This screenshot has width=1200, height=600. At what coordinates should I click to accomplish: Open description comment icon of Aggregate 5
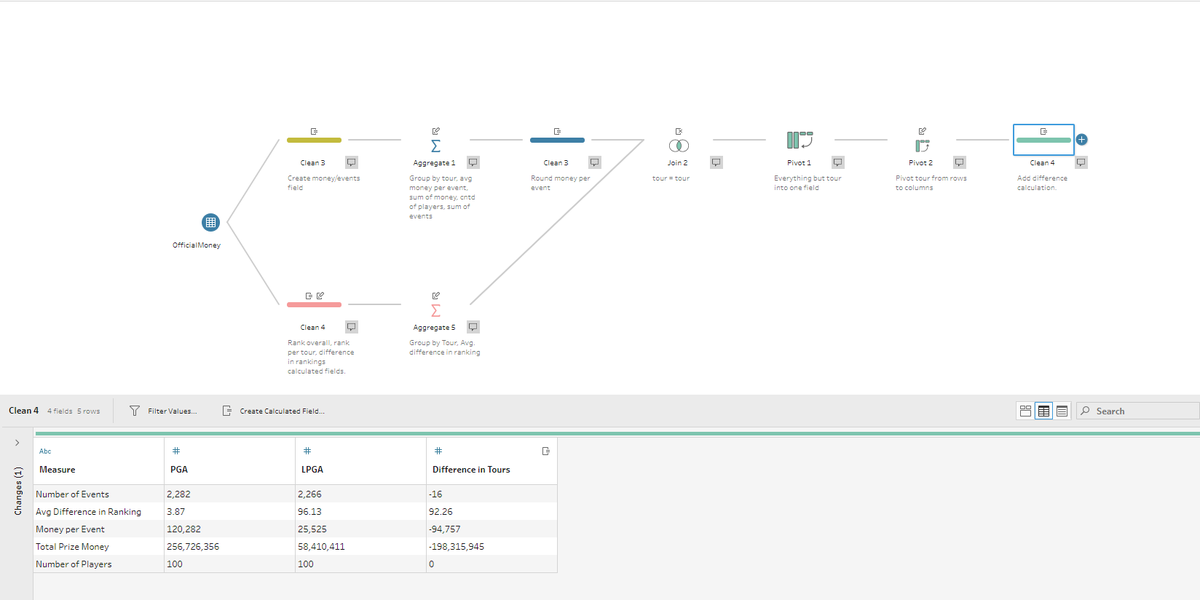[473, 327]
